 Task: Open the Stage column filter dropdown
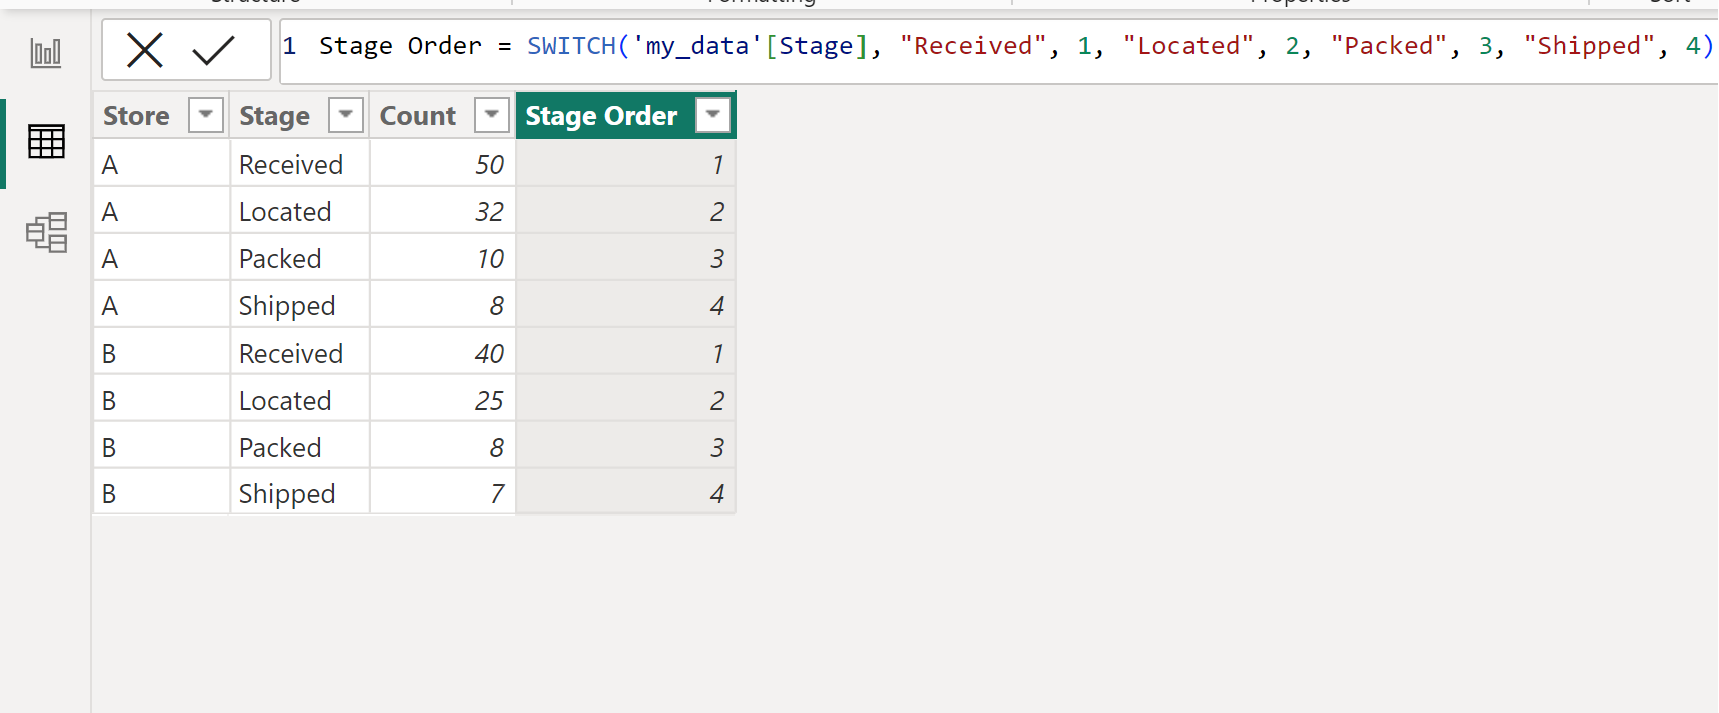345,115
